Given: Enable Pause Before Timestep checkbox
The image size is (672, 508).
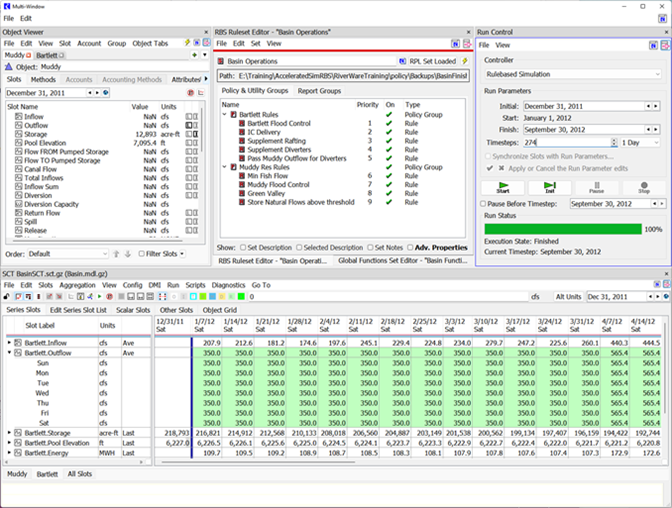Looking at the screenshot, I should tap(482, 203).
